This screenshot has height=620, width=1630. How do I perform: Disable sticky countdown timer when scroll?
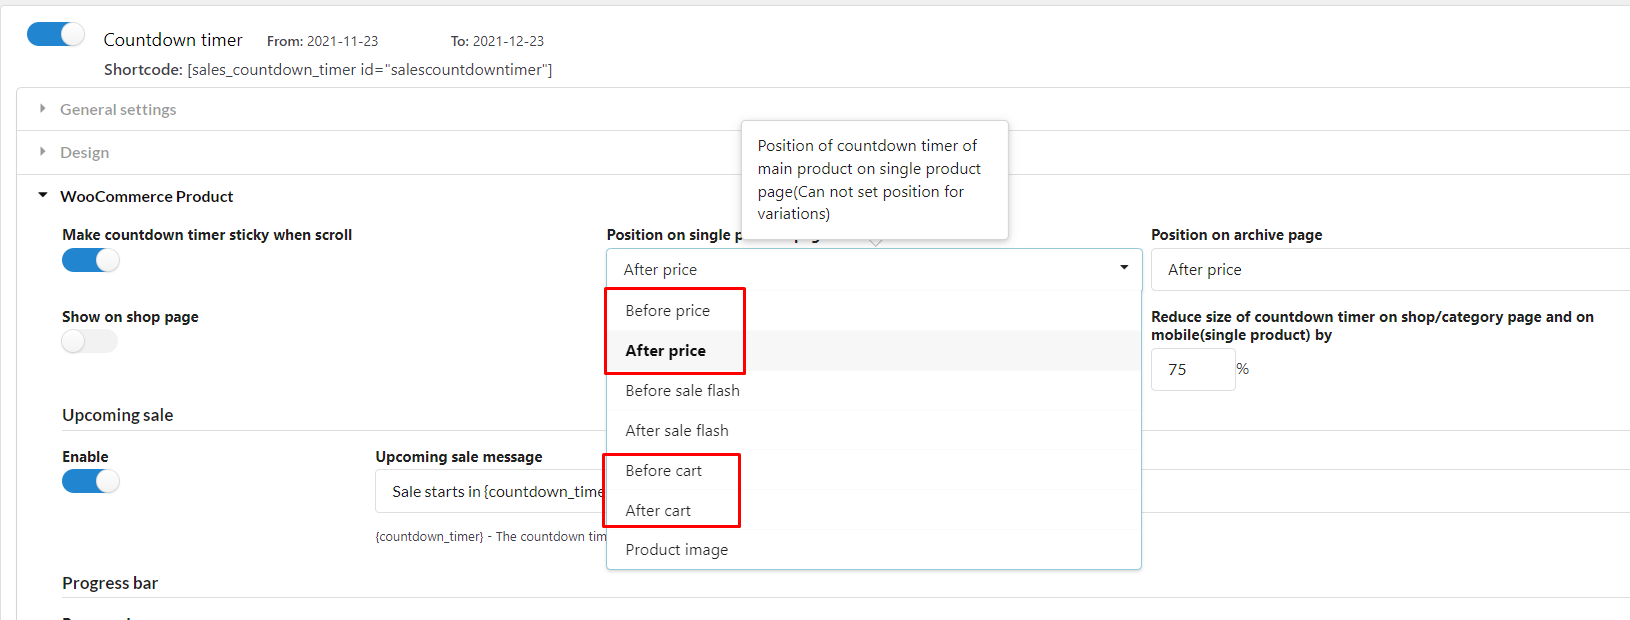pyautogui.click(x=91, y=260)
